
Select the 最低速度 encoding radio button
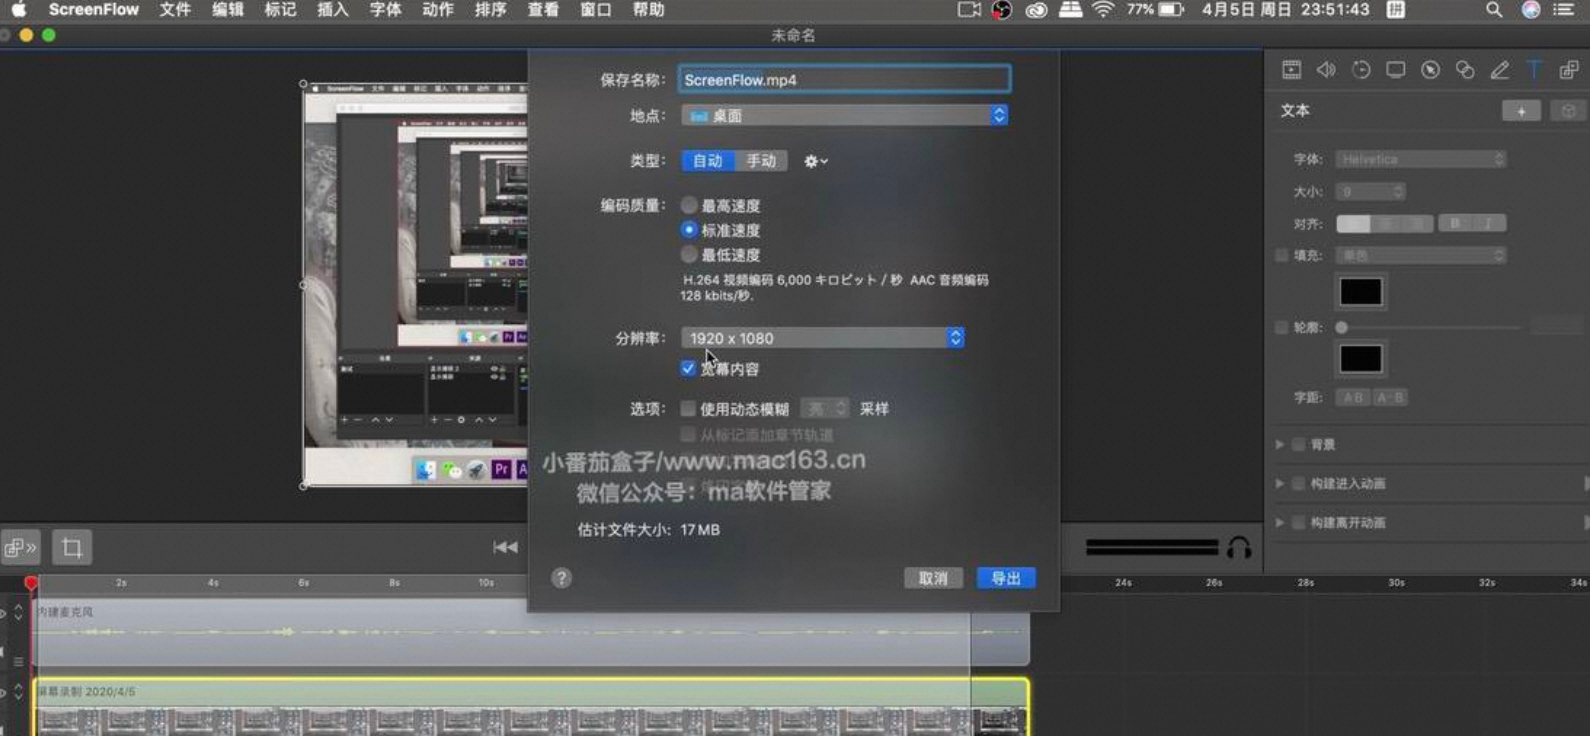[689, 254]
